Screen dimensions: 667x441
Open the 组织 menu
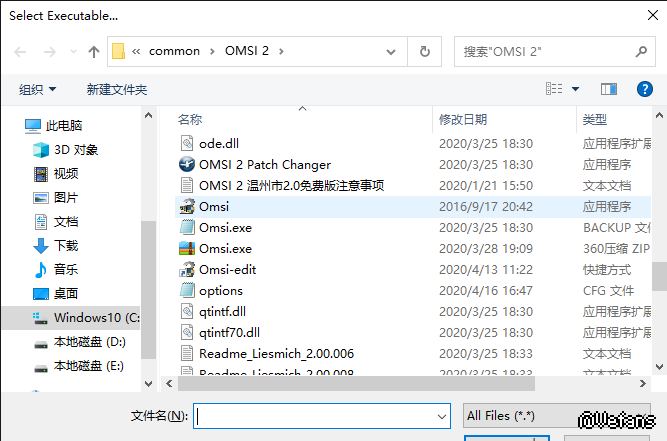[37, 89]
